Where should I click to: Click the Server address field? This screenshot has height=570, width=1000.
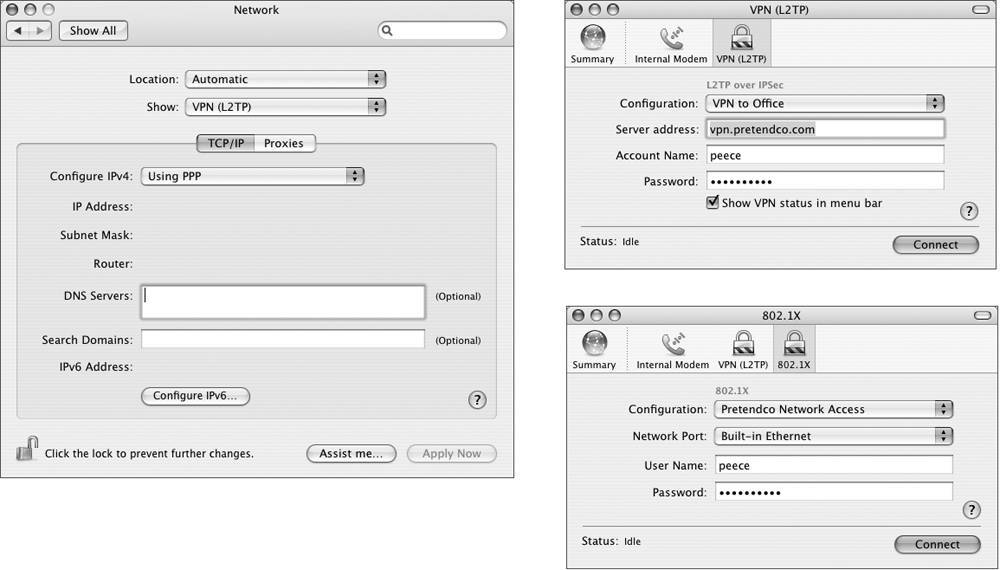click(x=825, y=129)
